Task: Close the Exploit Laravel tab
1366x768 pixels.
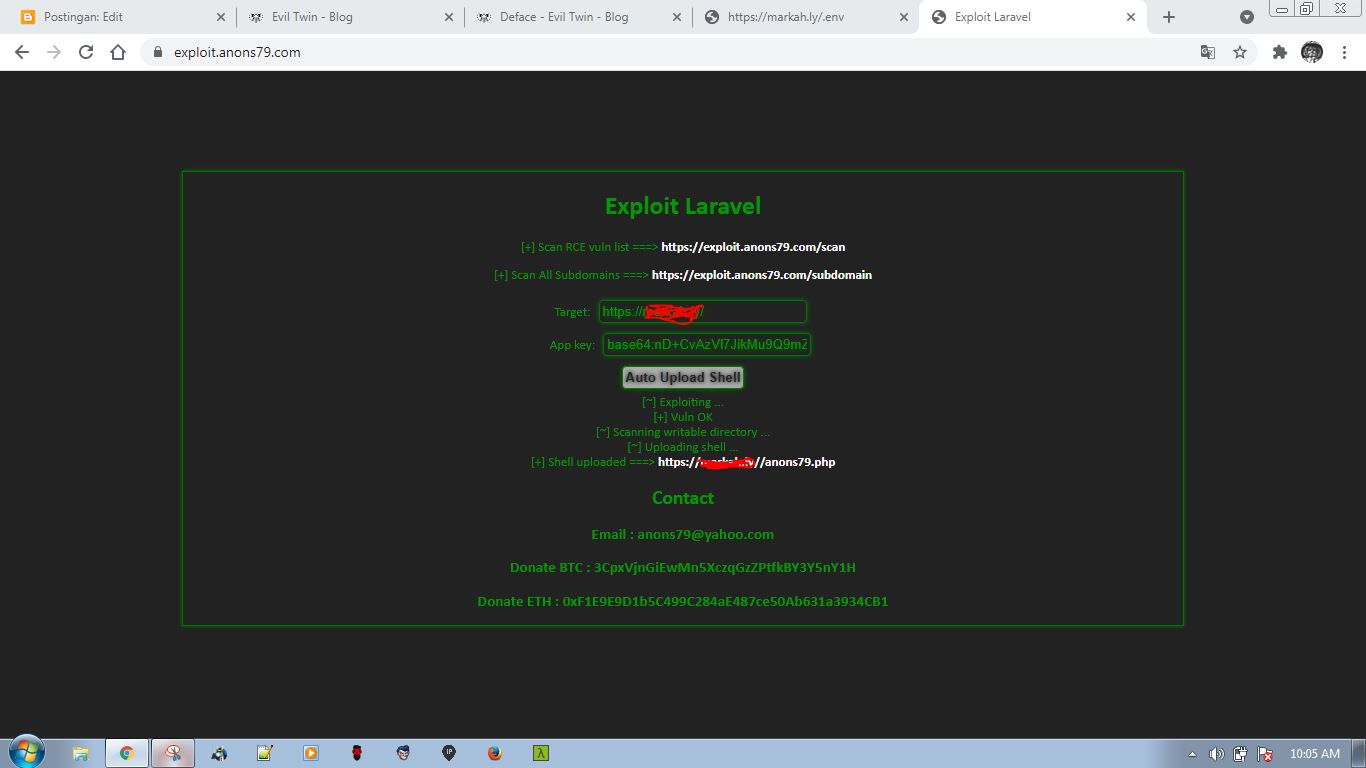Action: tap(1131, 17)
